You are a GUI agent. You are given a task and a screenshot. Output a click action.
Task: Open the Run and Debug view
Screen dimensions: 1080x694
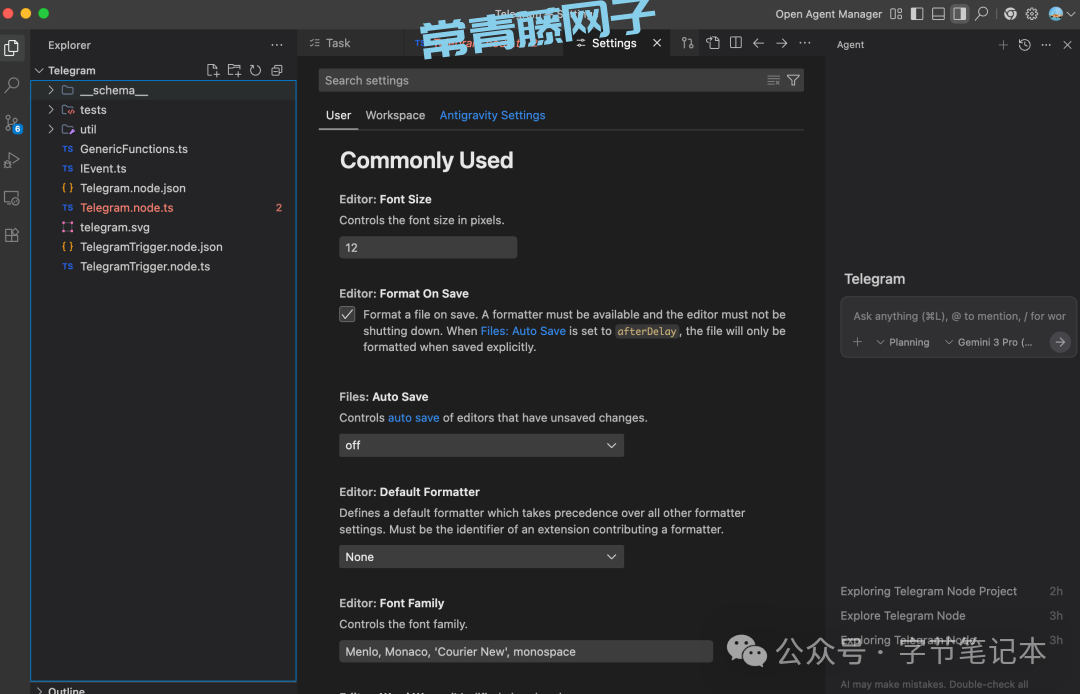[x=12, y=160]
